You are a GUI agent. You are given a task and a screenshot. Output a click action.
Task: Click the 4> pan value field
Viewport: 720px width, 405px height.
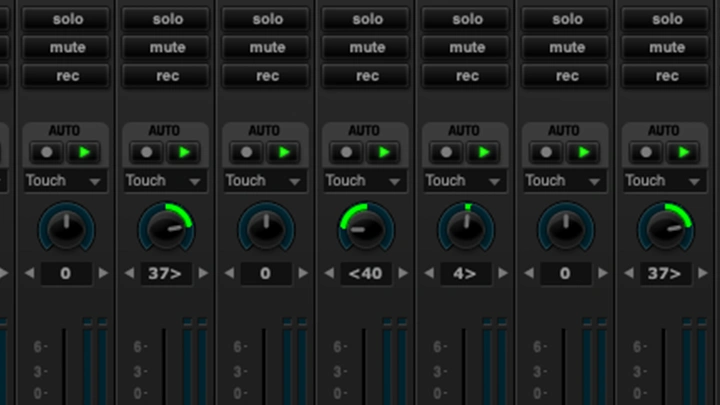[466, 274]
